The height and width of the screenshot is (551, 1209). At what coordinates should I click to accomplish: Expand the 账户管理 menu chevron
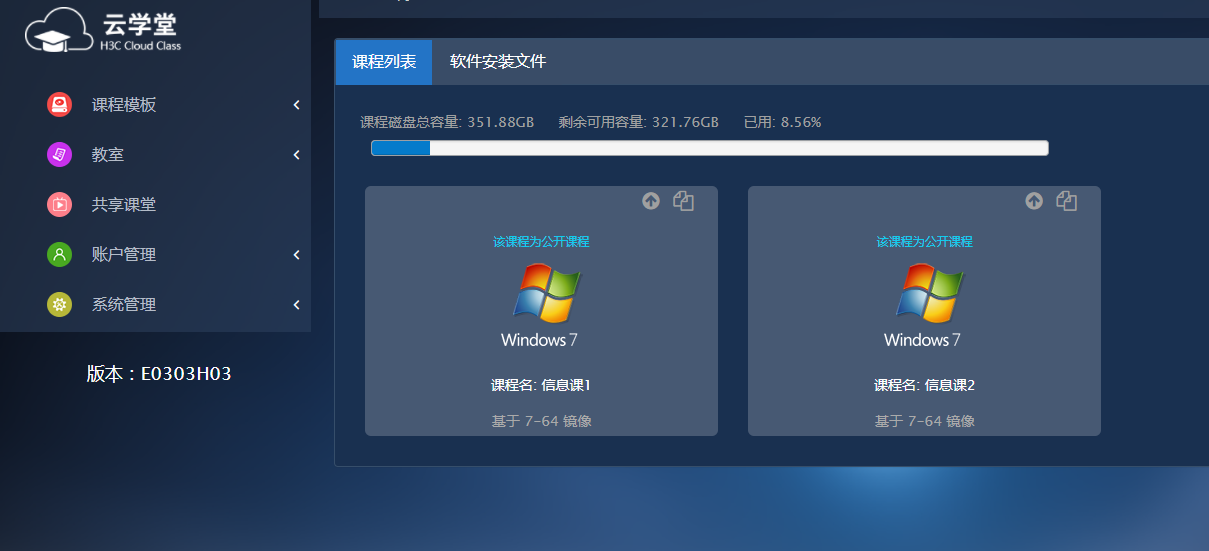pyautogui.click(x=297, y=255)
